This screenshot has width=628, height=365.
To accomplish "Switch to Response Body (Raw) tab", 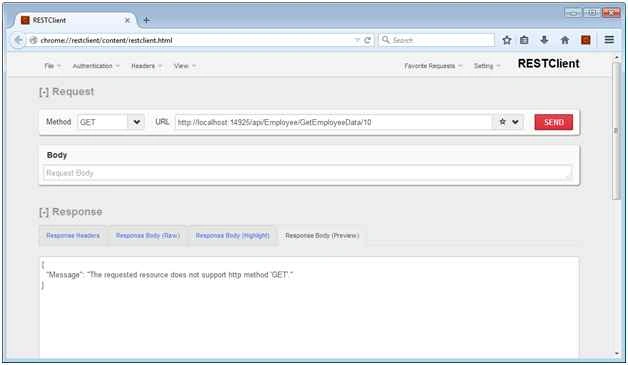I will 148,236.
